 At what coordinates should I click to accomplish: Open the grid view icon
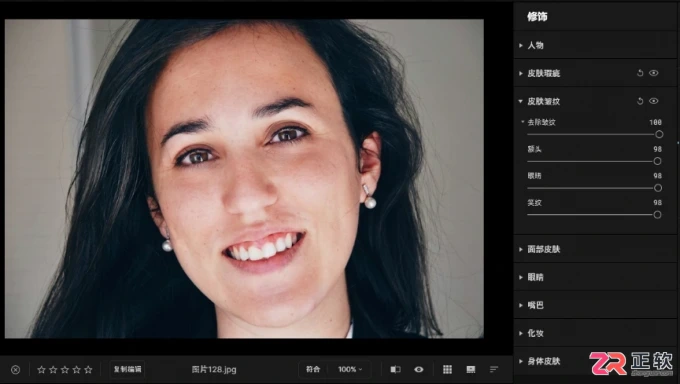tap(448, 369)
